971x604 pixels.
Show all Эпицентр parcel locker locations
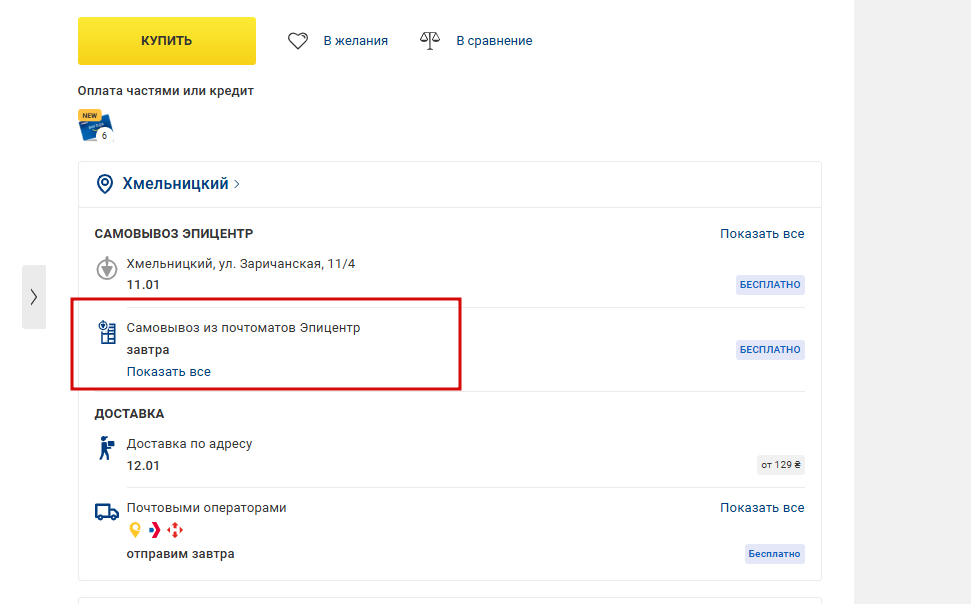(x=168, y=371)
